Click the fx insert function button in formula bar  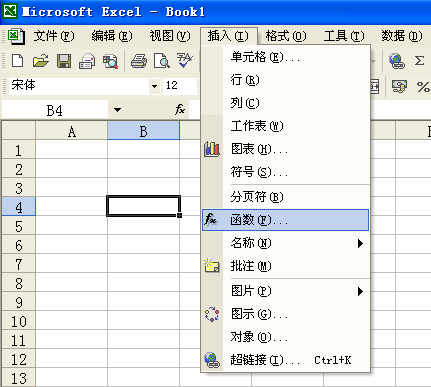pos(180,109)
